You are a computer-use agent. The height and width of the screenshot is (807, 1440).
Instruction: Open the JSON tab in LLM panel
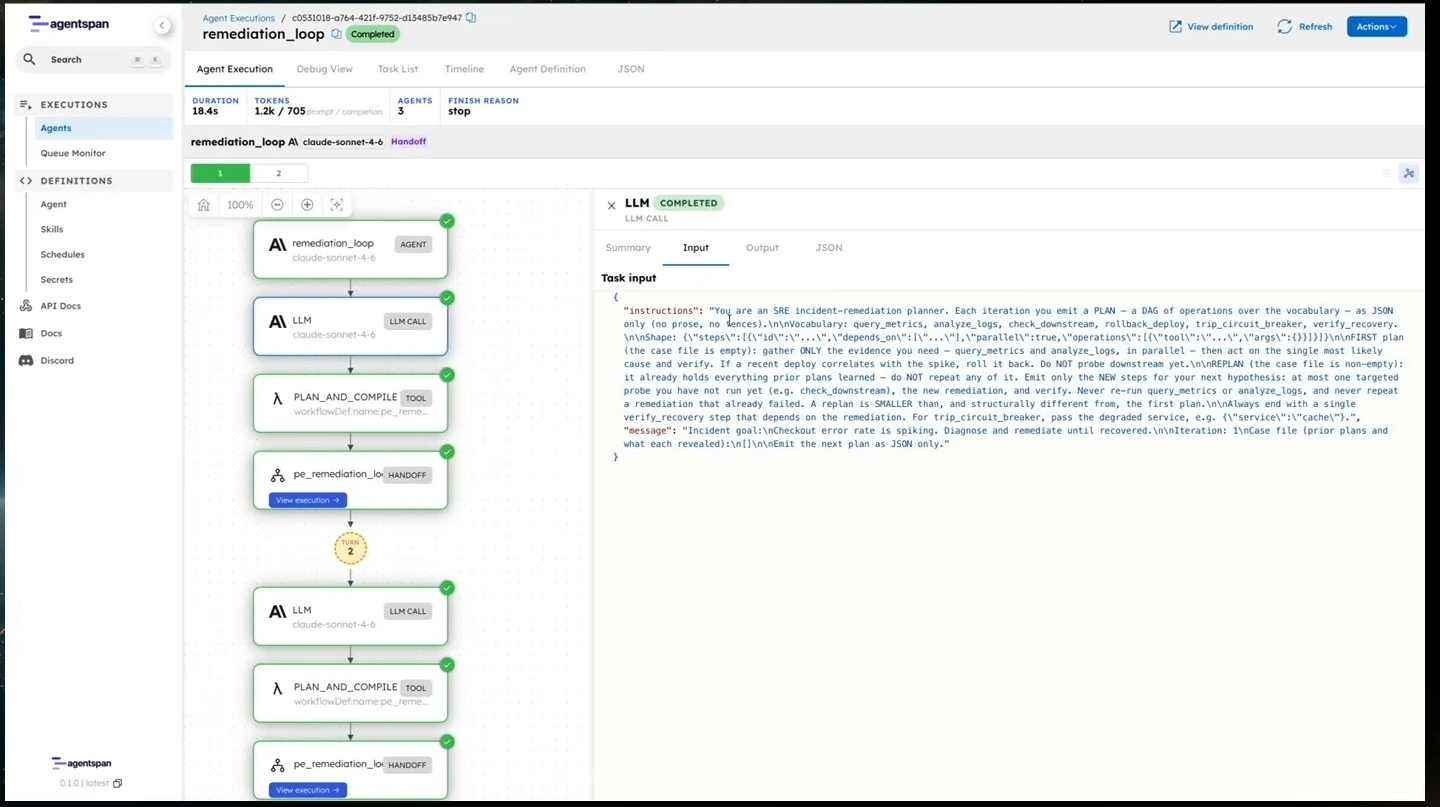click(x=829, y=248)
